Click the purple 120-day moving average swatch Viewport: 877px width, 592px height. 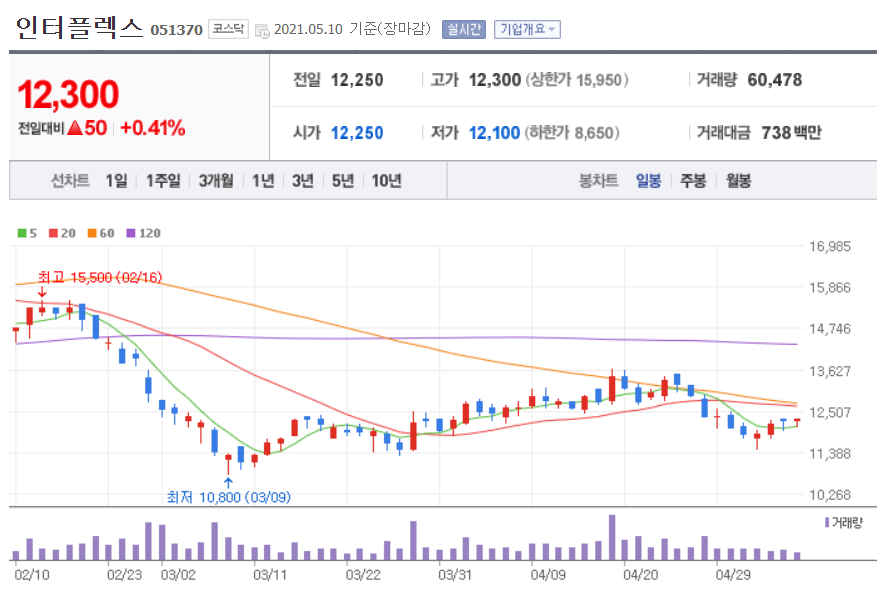click(x=131, y=233)
